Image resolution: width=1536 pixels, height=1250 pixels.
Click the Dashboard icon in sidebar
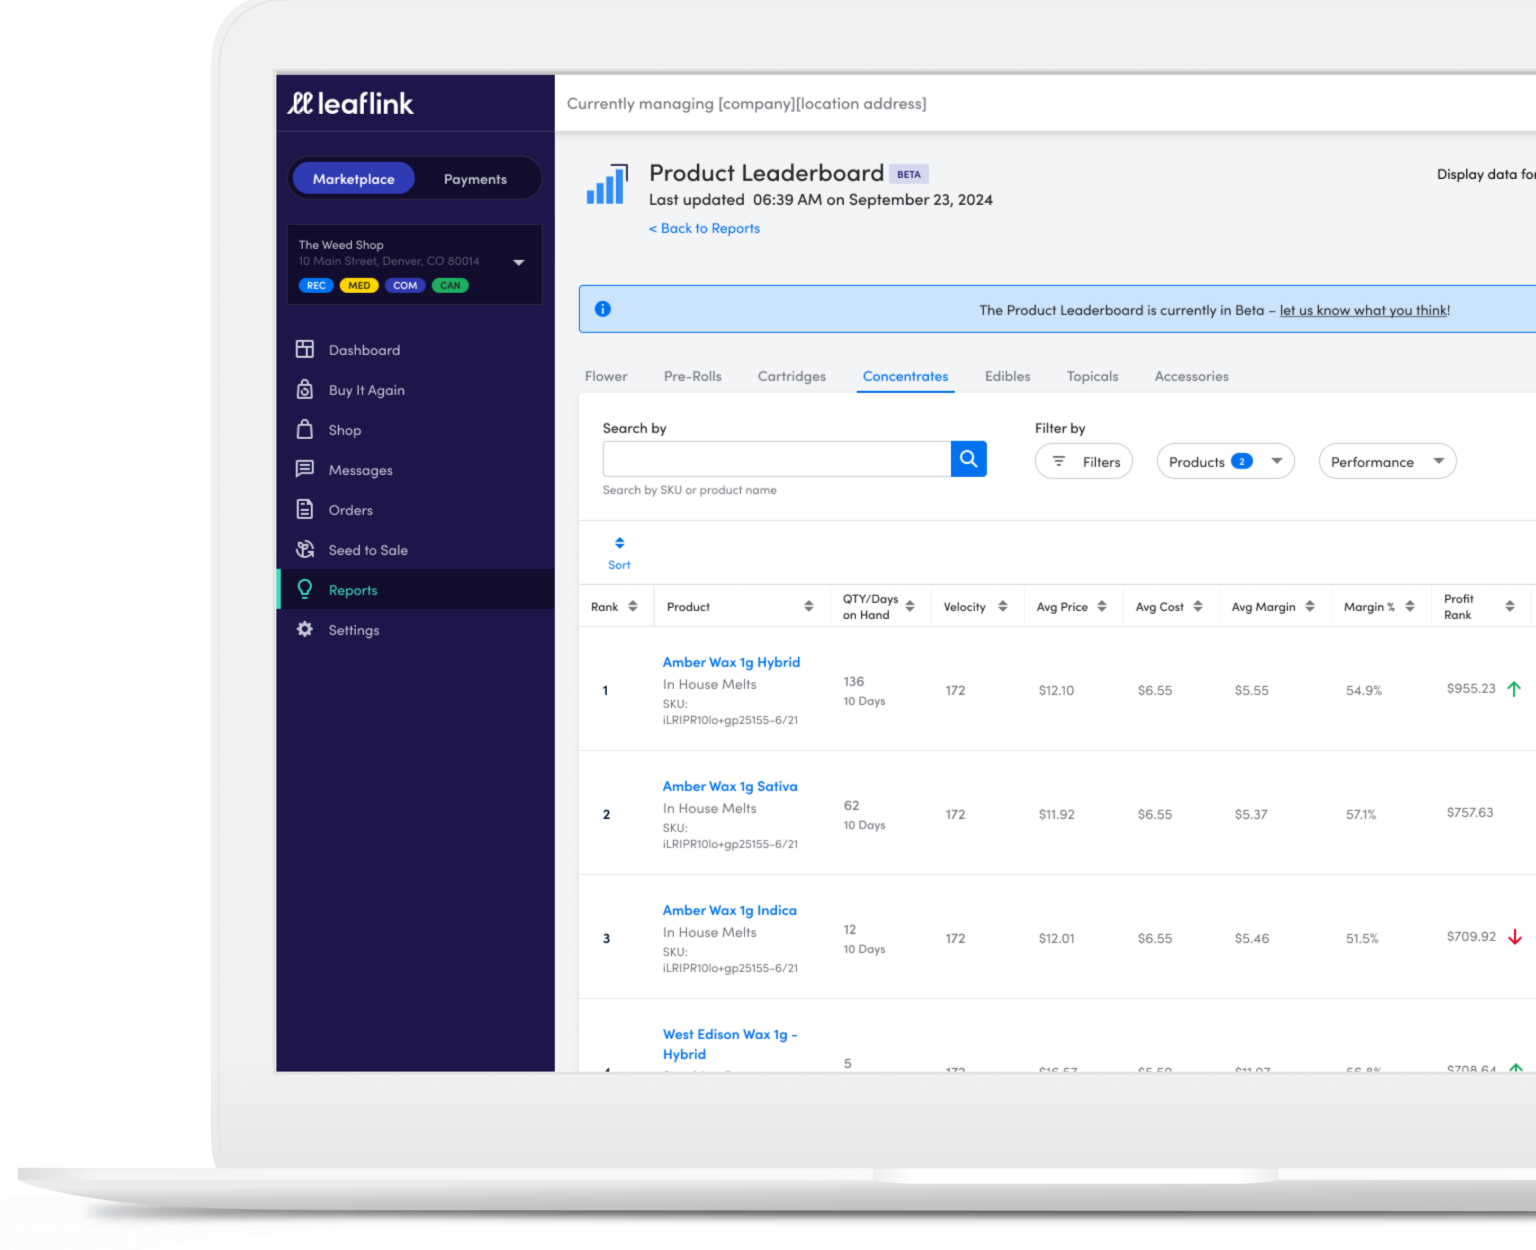(305, 349)
